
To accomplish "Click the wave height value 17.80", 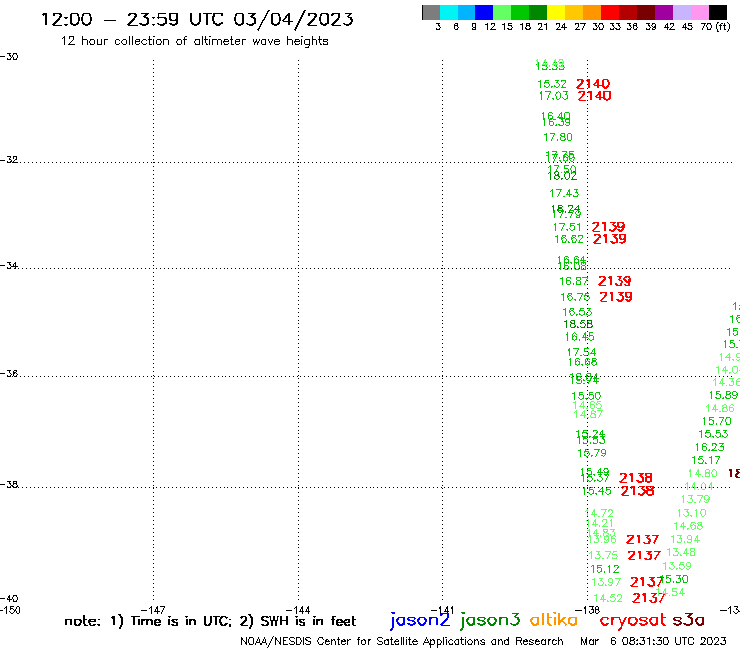I will tap(558, 137).
